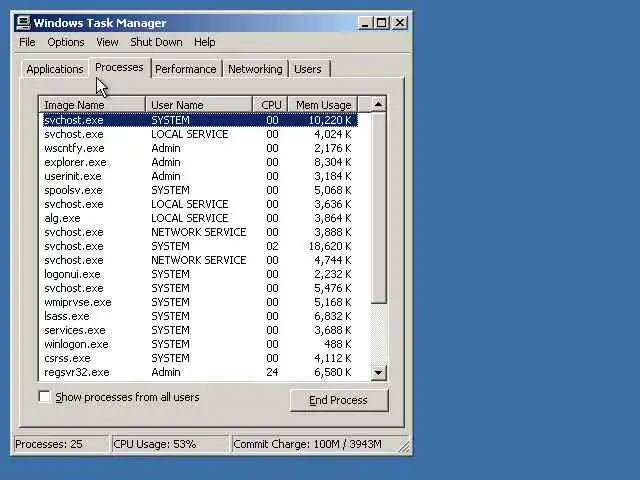
Task: Select the wscntfy.exe process
Action: (x=200, y=148)
